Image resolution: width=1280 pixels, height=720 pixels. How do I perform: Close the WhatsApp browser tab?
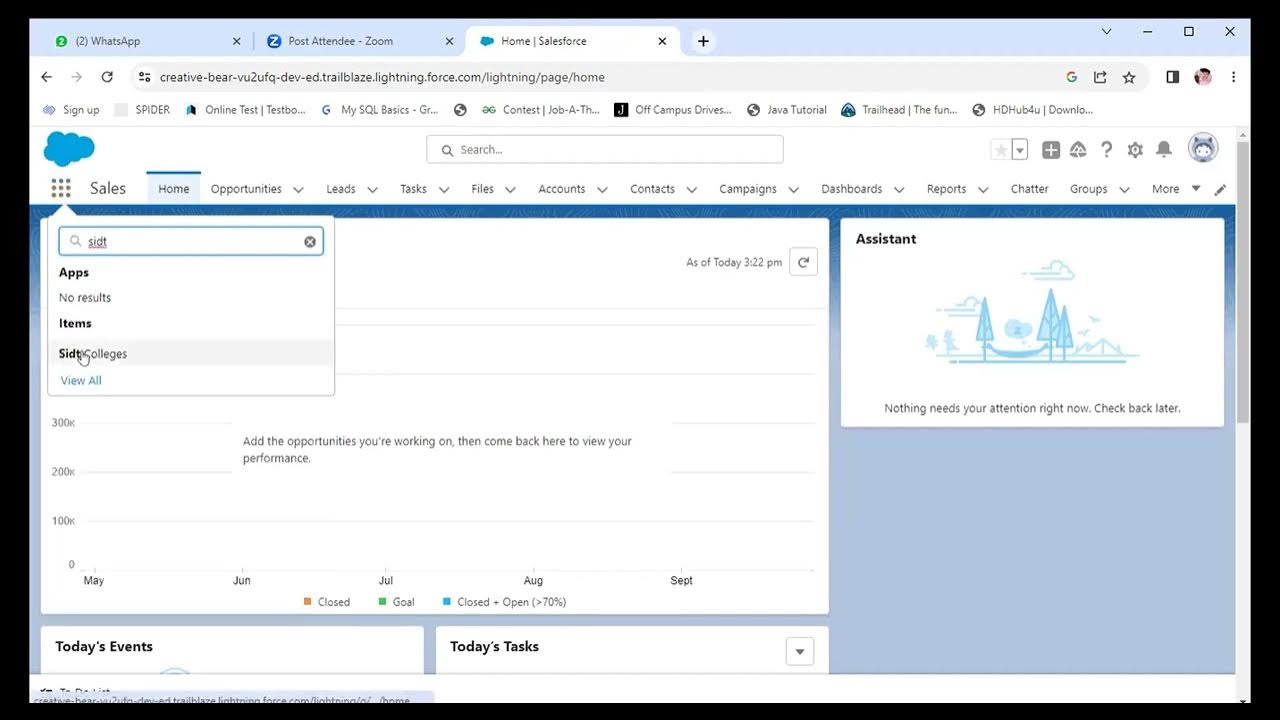(237, 41)
